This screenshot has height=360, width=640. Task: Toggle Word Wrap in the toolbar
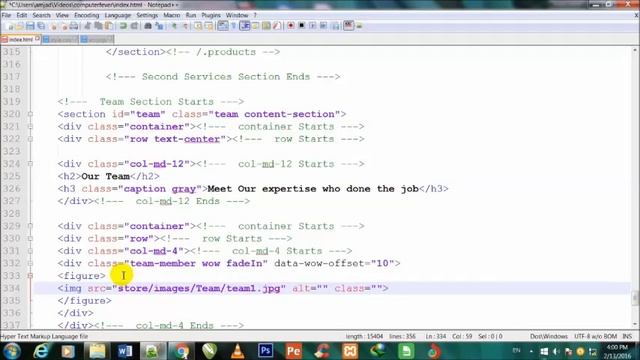tap(222, 26)
